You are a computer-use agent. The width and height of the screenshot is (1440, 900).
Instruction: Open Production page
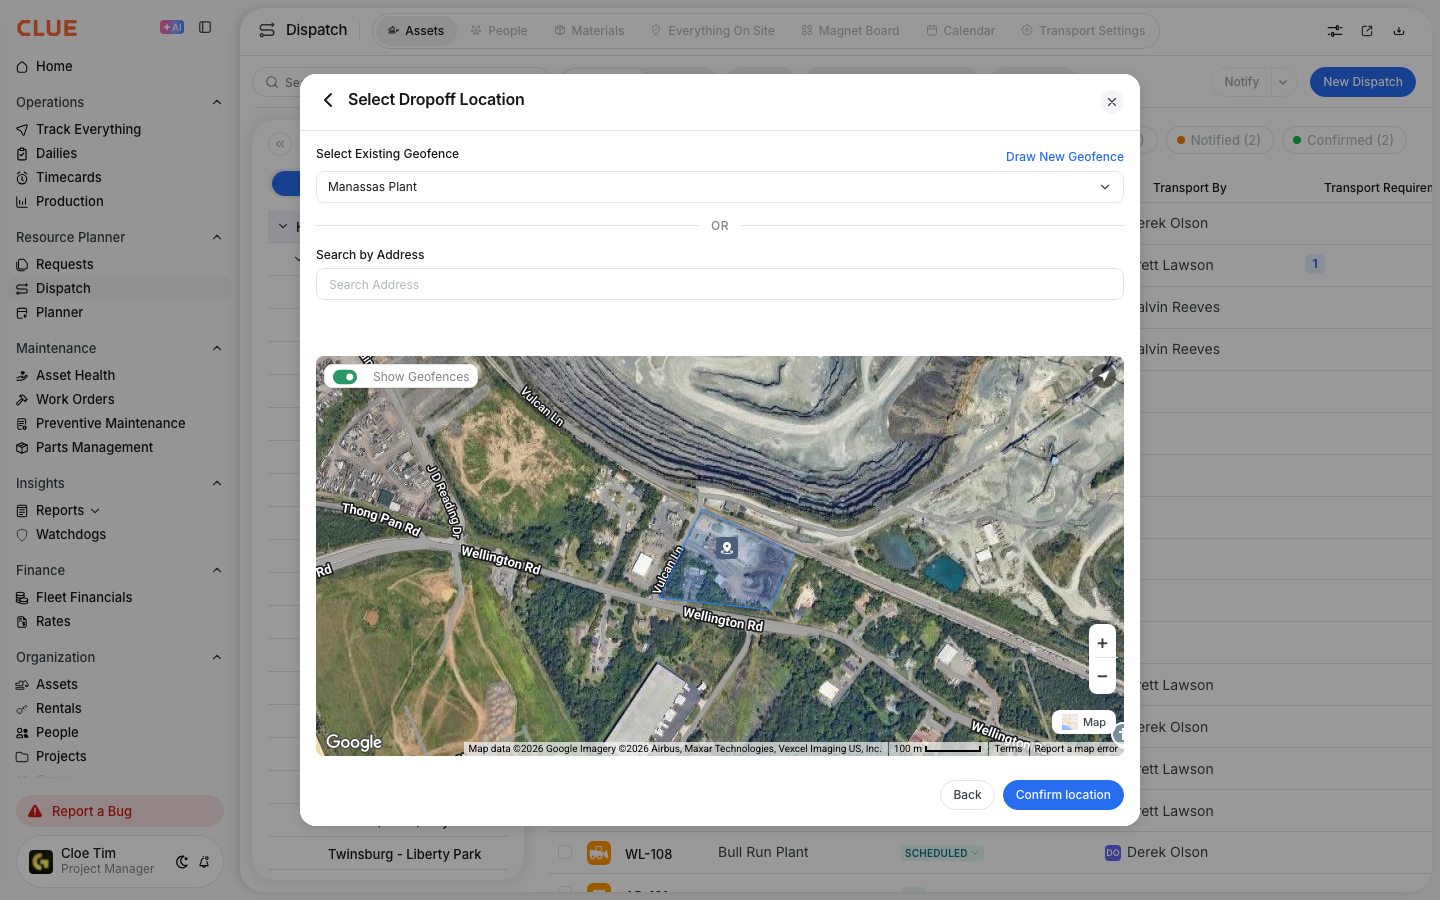click(x=69, y=201)
